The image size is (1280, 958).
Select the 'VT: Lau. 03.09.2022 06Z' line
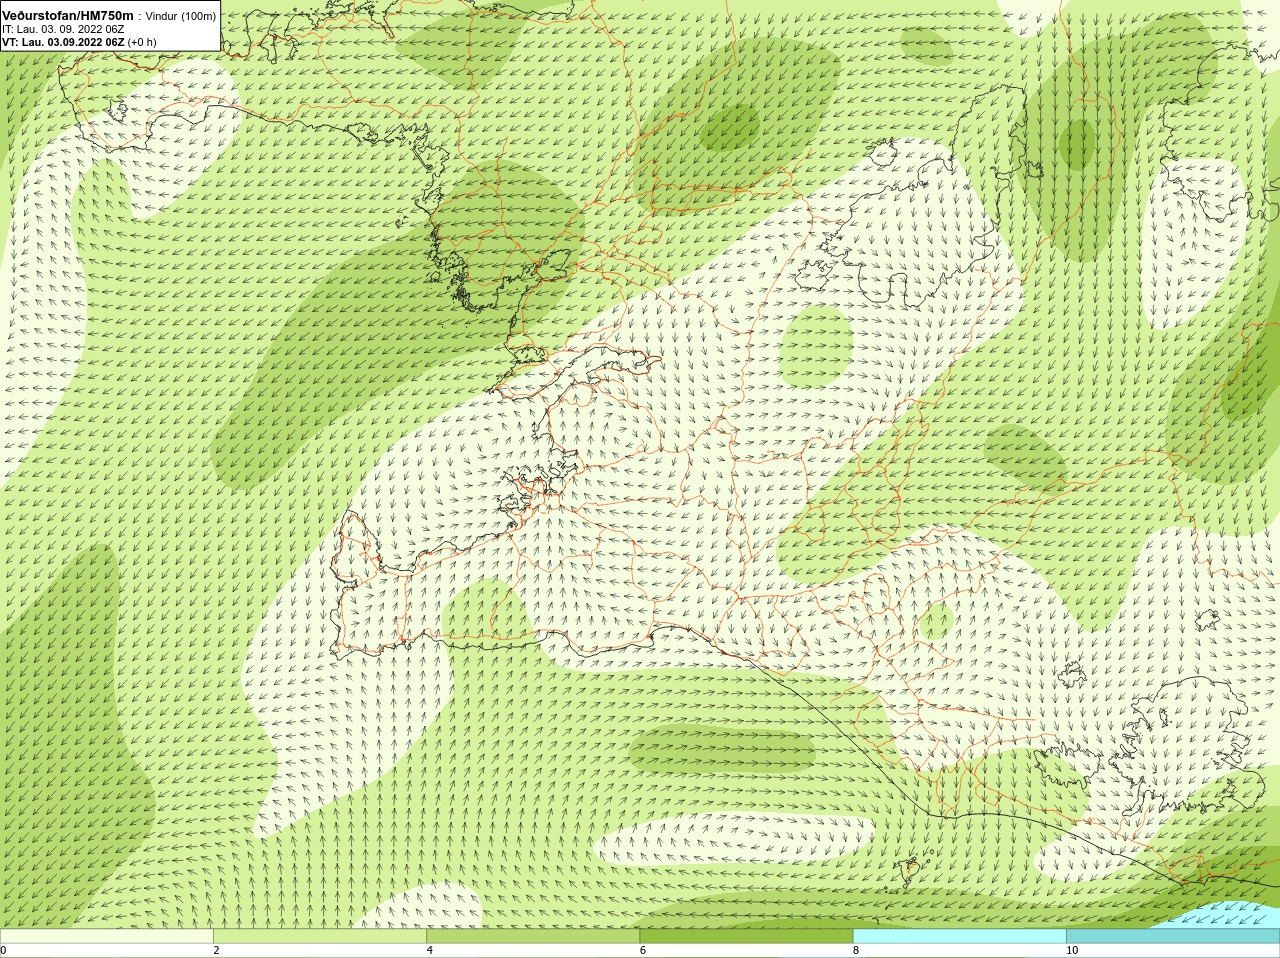click(63, 42)
